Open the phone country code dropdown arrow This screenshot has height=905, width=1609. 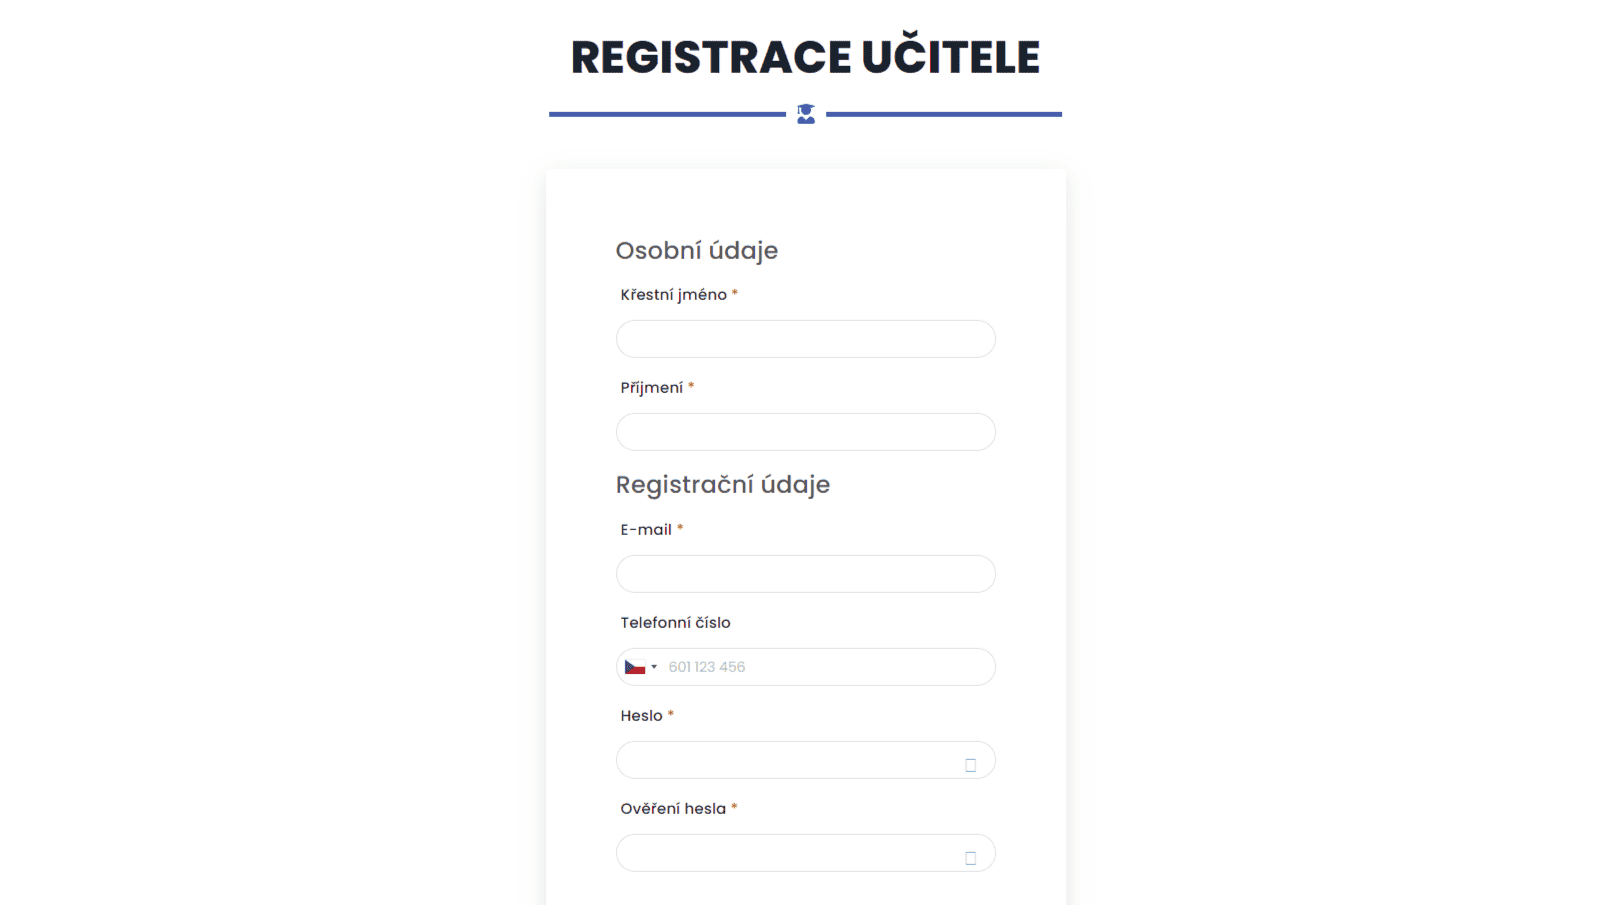654,667
